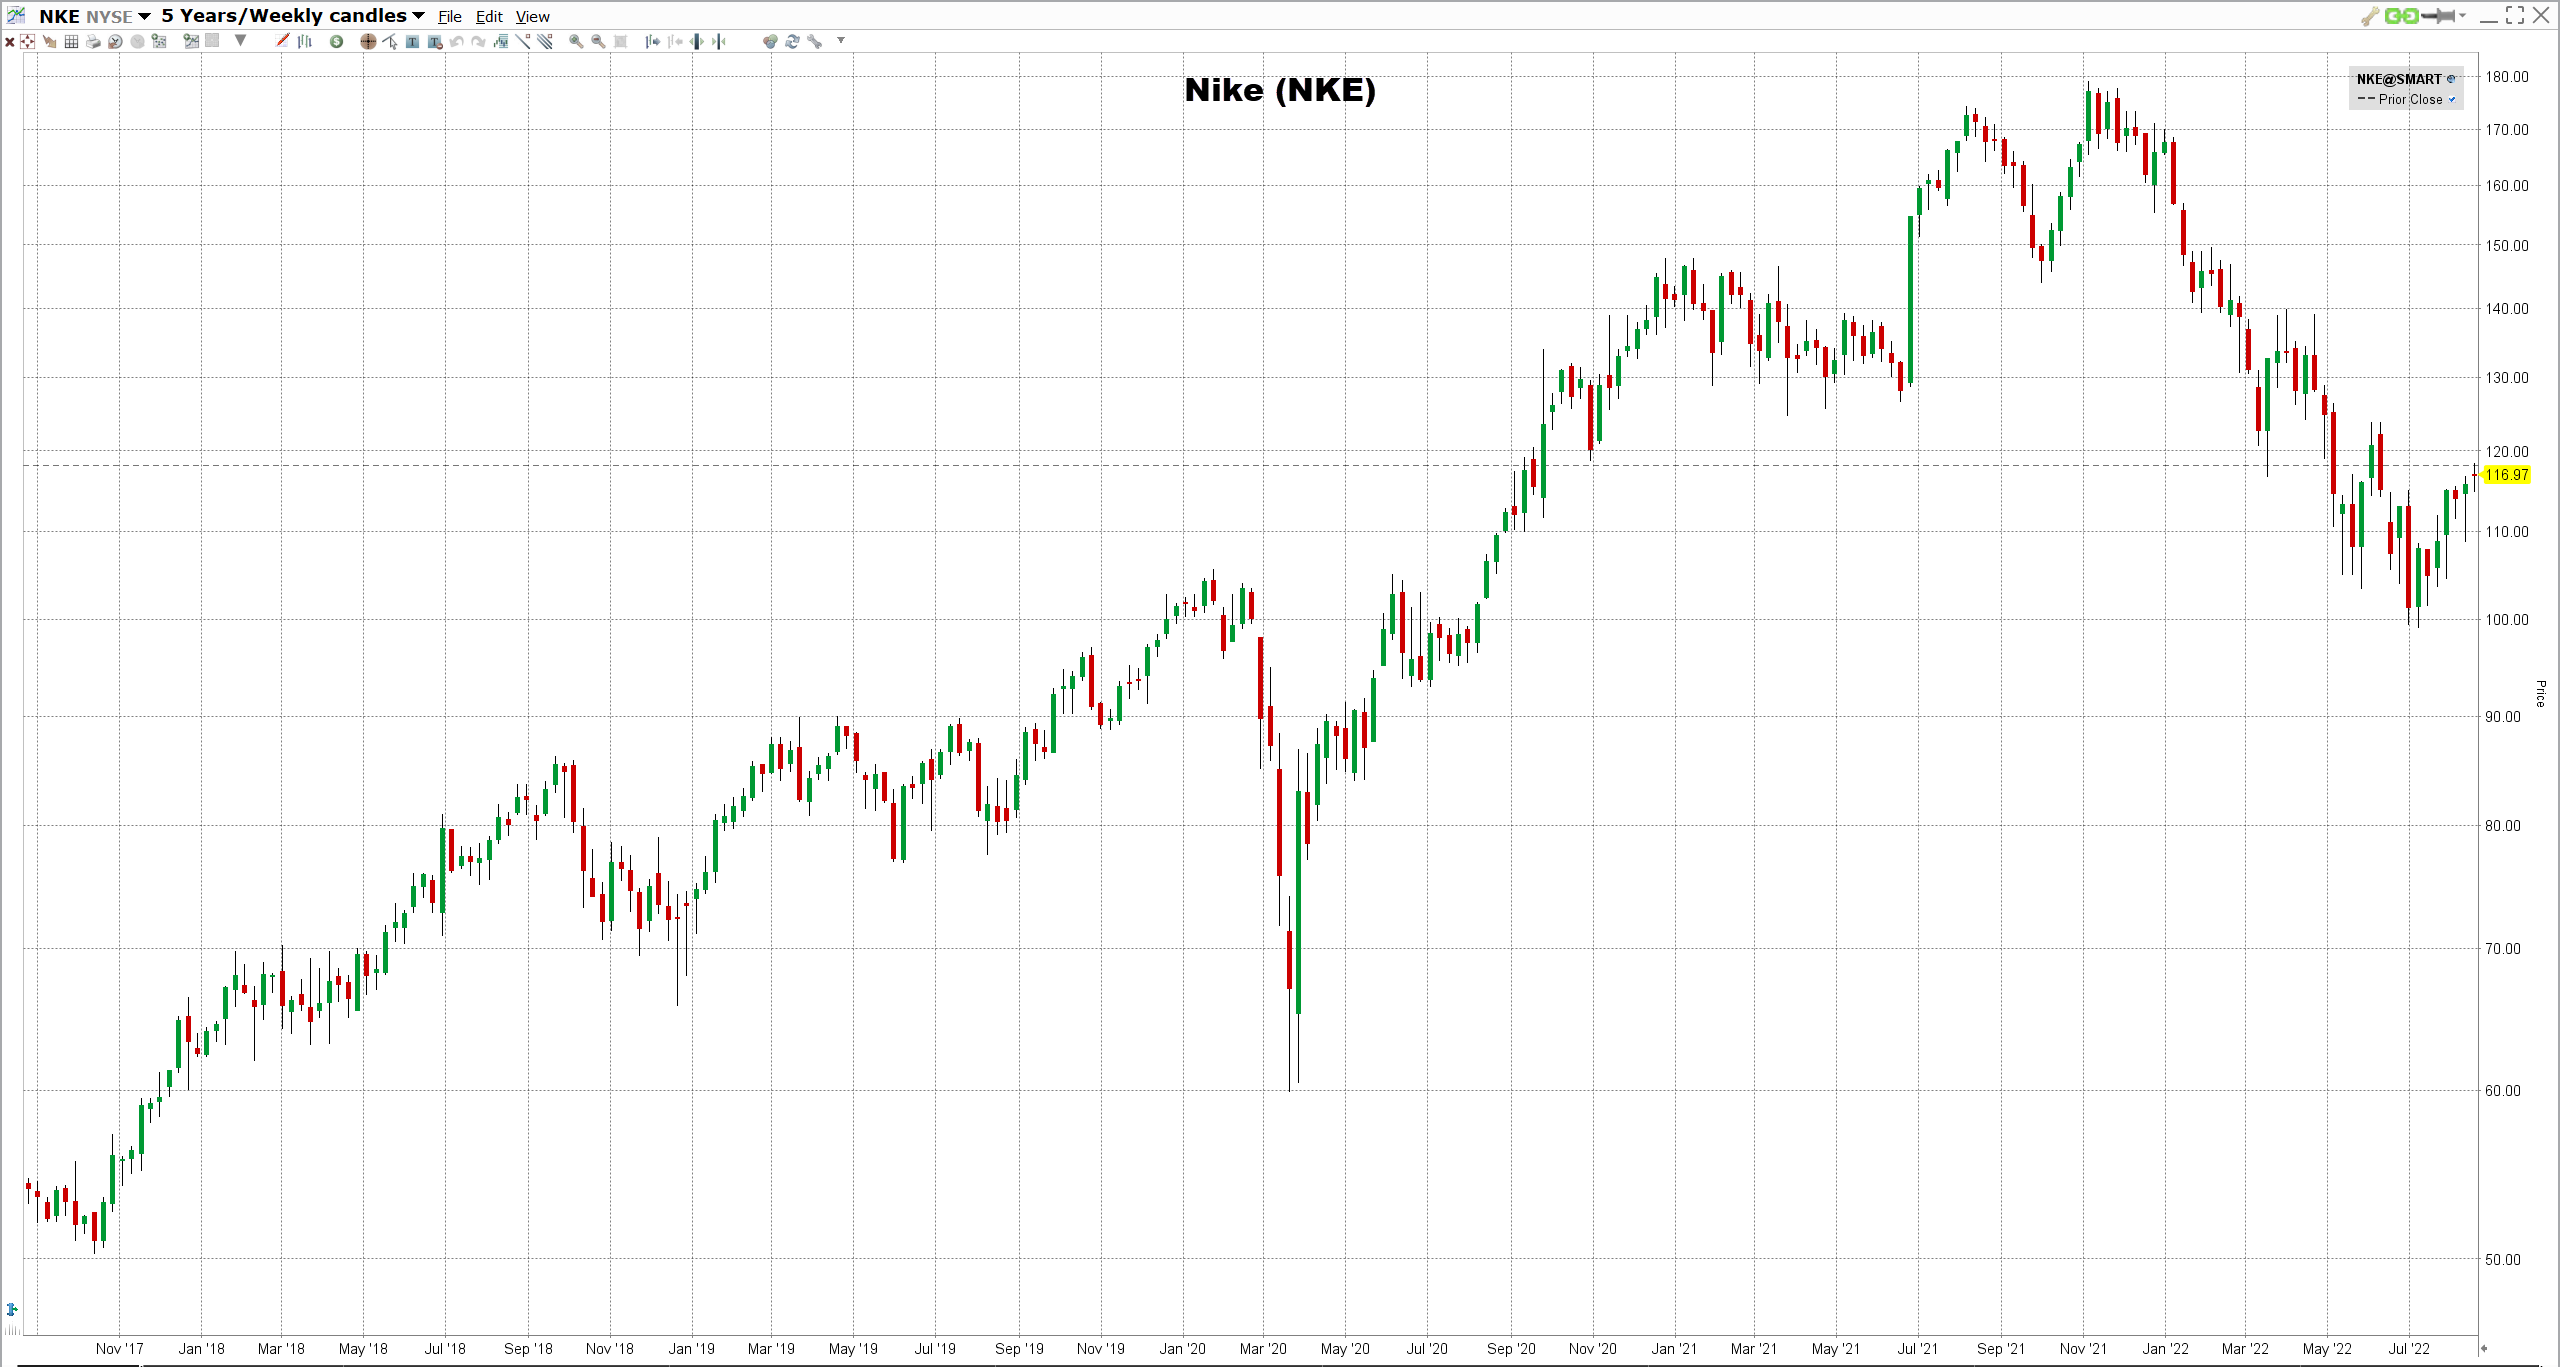Screen dimensions: 2560x1367
Task: Click the yellow 116.97 price label
Action: 2506,475
